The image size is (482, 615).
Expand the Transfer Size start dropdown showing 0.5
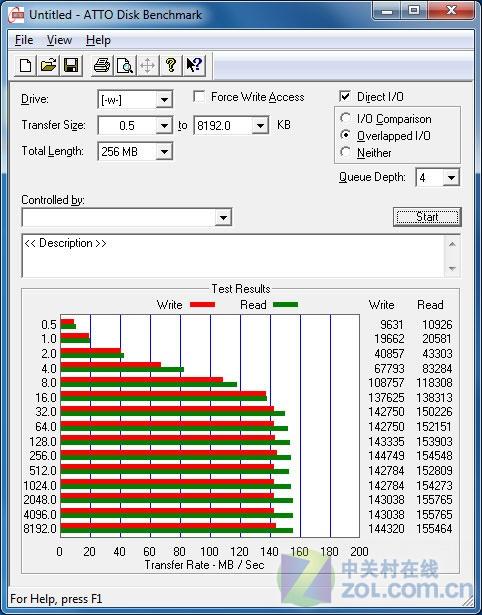(164, 126)
